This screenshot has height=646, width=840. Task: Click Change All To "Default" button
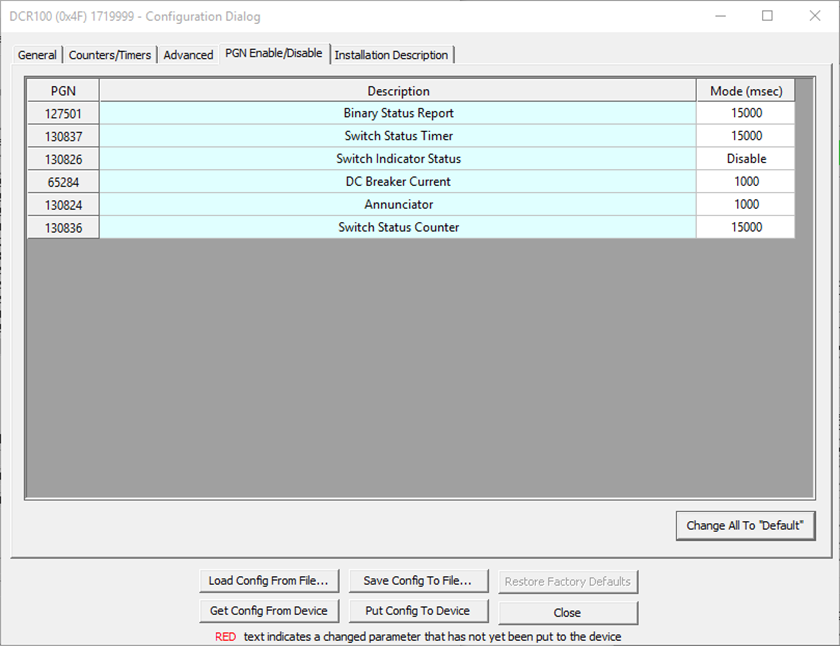[745, 525]
